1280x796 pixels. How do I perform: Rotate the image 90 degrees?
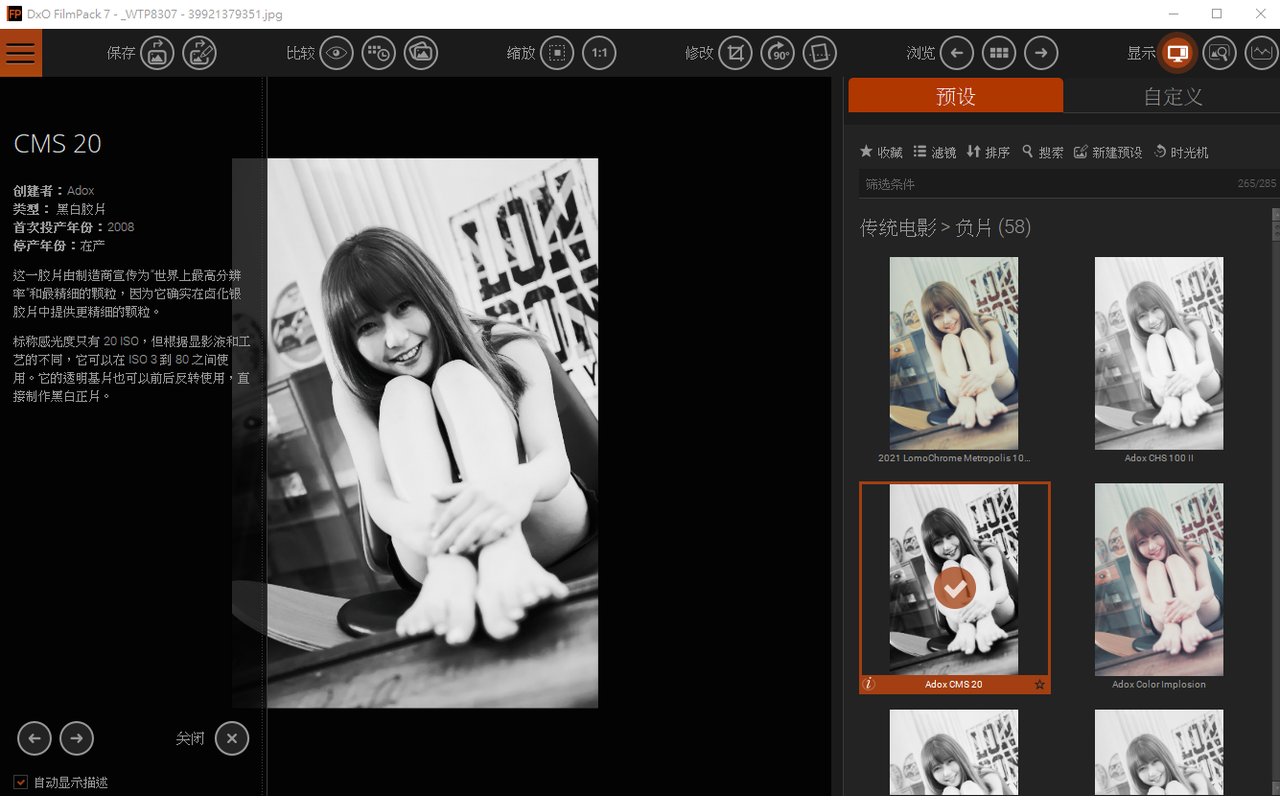pos(778,53)
